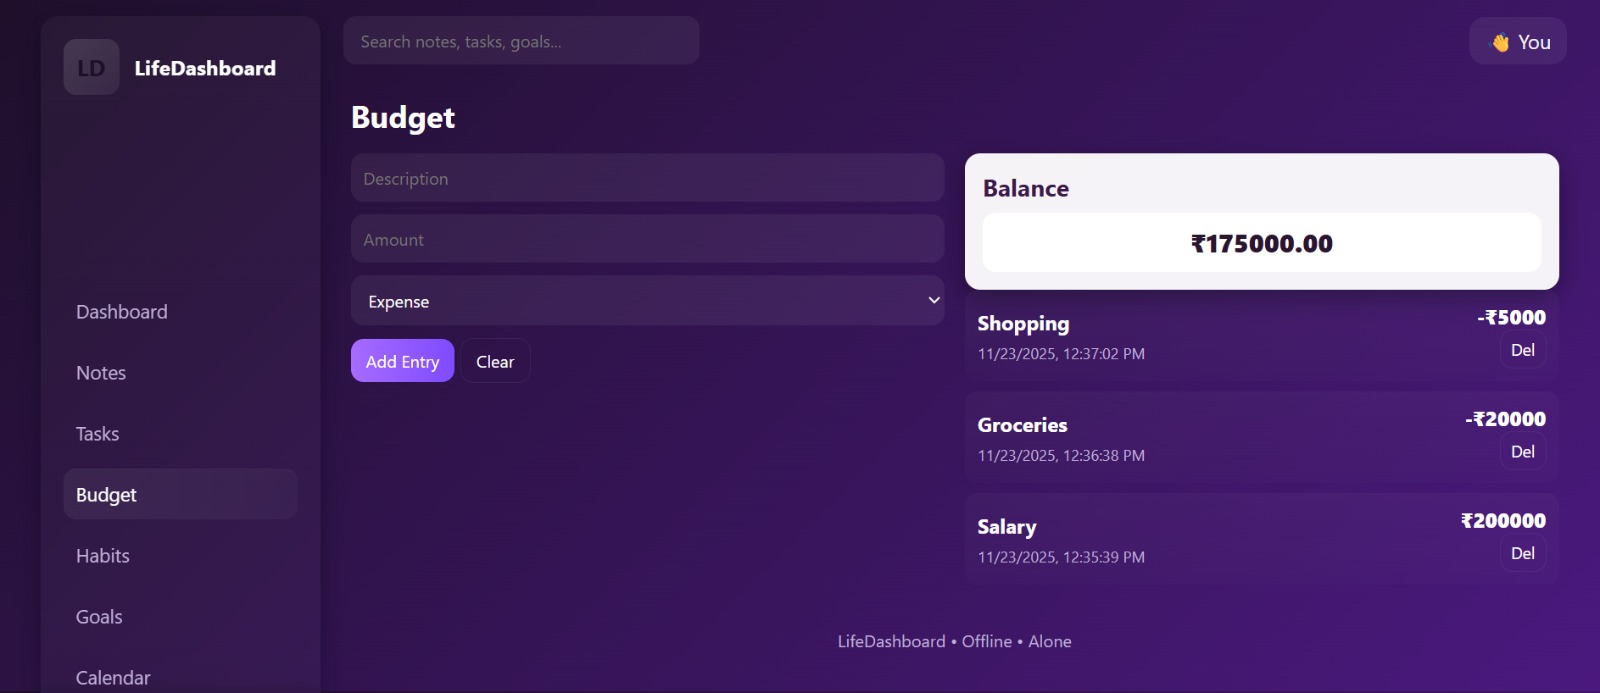The image size is (1600, 693).
Task: Open Habits in the sidebar
Action: click(180, 556)
